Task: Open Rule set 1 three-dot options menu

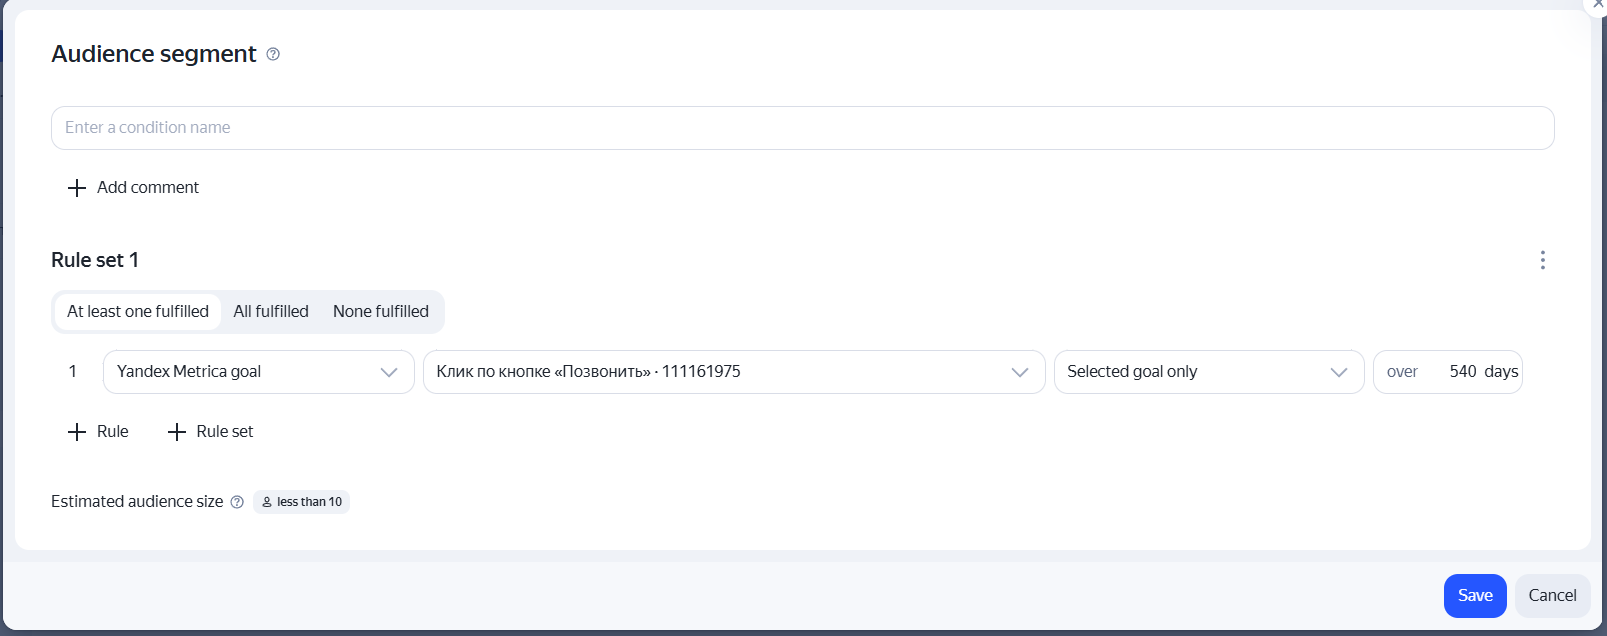Action: (x=1542, y=260)
